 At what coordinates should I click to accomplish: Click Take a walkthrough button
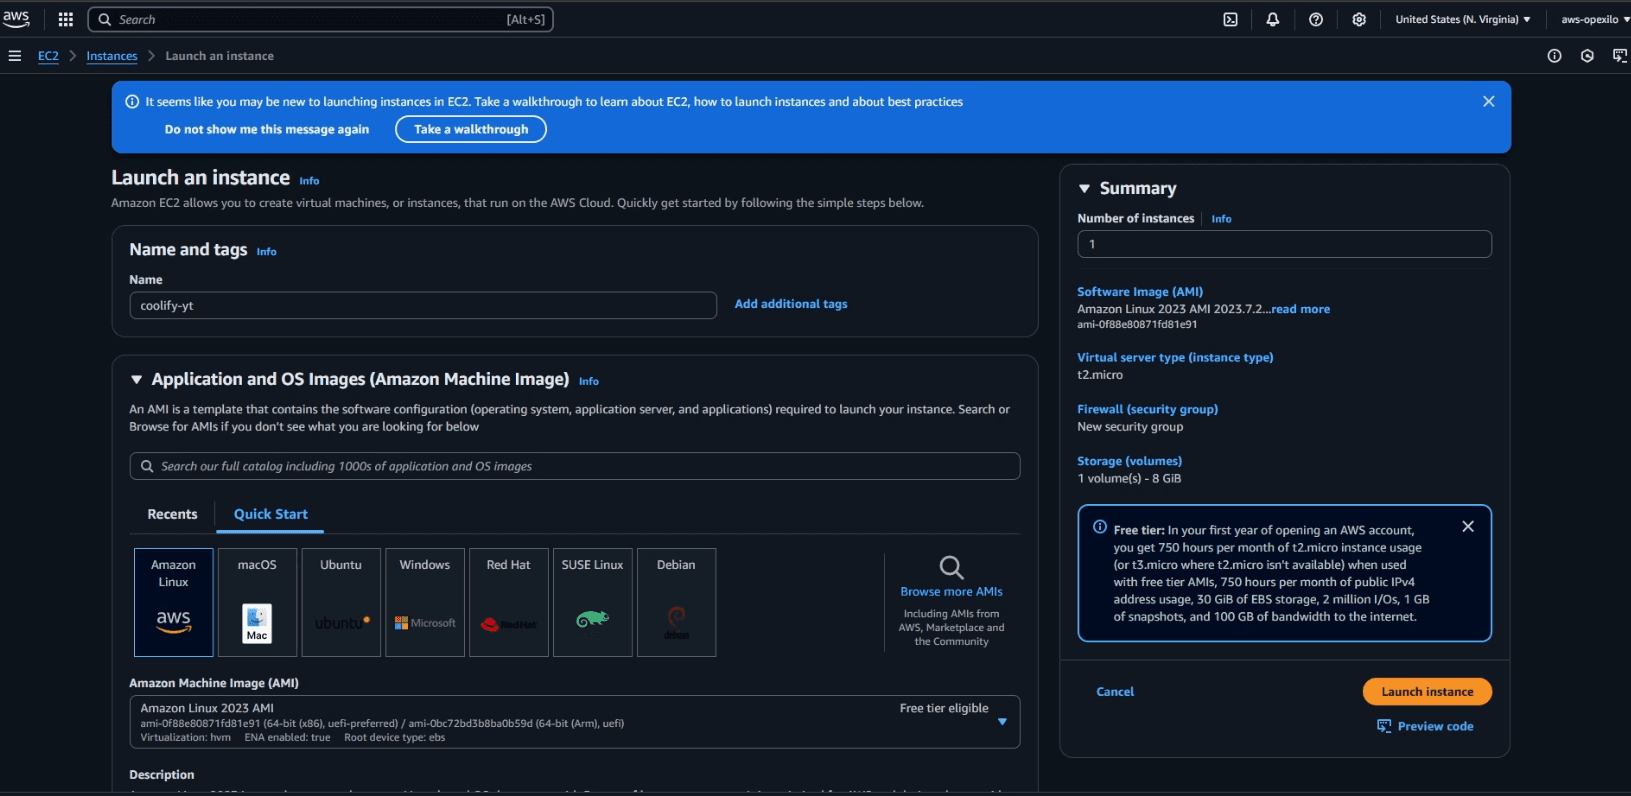point(471,129)
